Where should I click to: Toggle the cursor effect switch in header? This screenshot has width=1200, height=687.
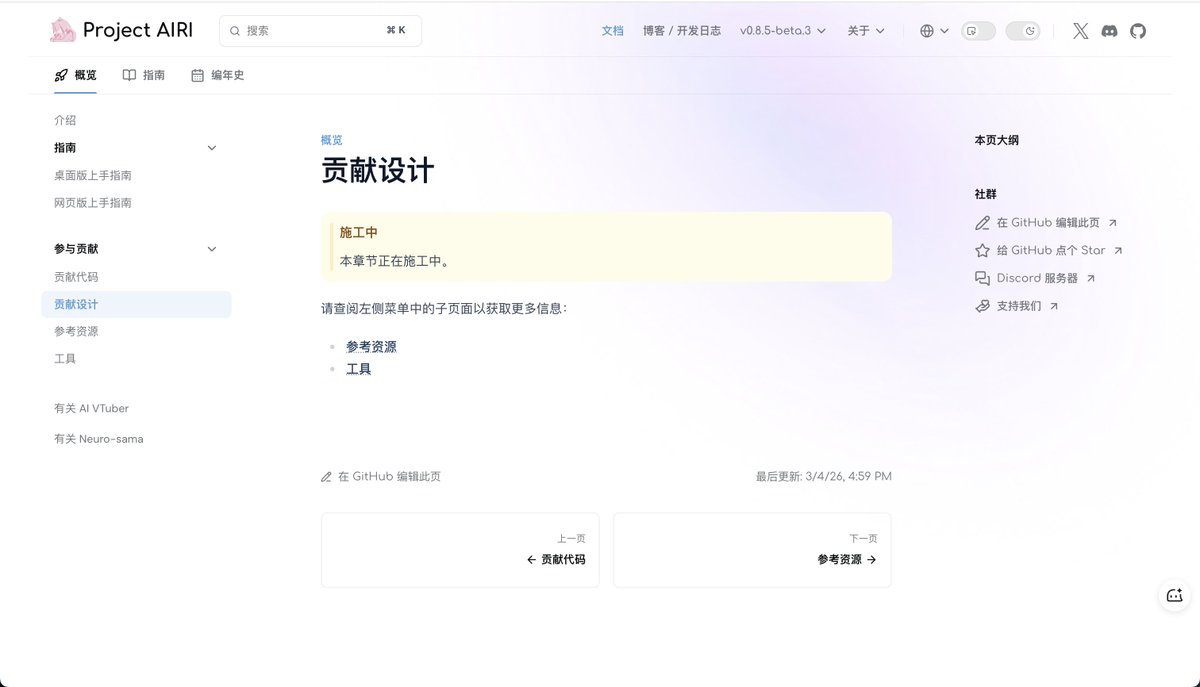(x=978, y=31)
